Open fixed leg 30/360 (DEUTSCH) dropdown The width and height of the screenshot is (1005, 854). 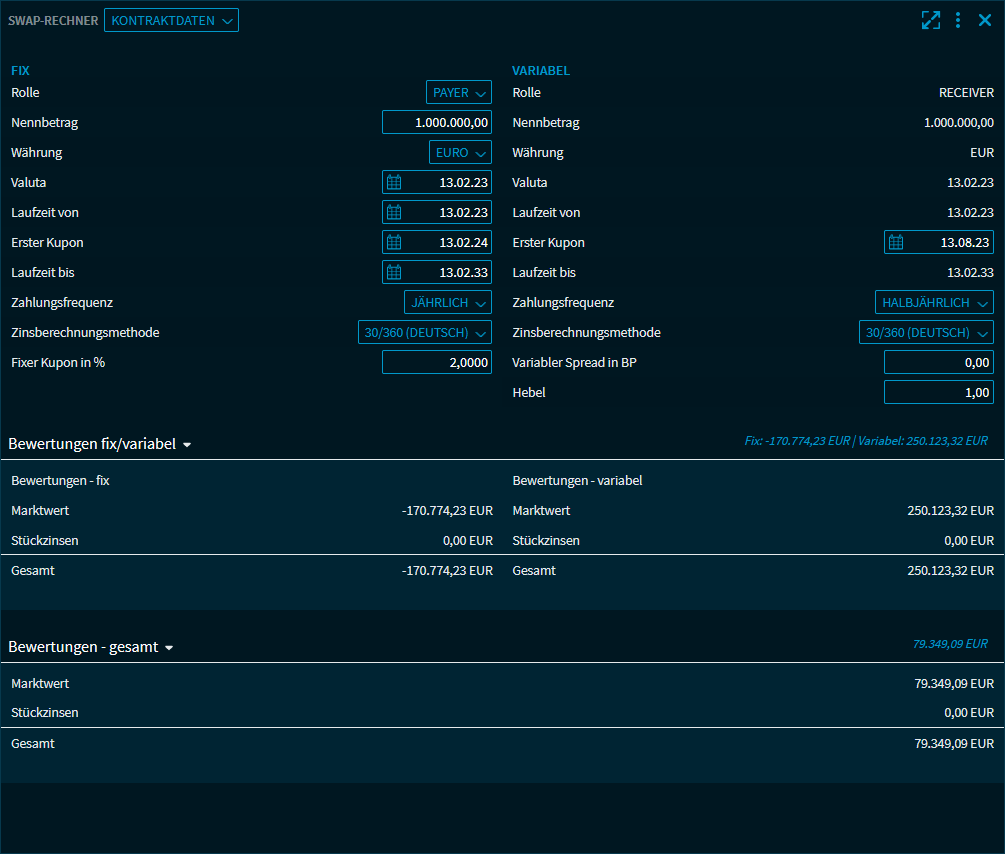[424, 333]
